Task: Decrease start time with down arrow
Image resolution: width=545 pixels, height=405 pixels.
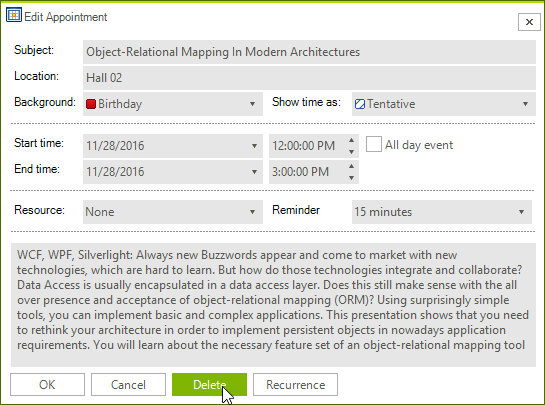Action: tap(351, 152)
